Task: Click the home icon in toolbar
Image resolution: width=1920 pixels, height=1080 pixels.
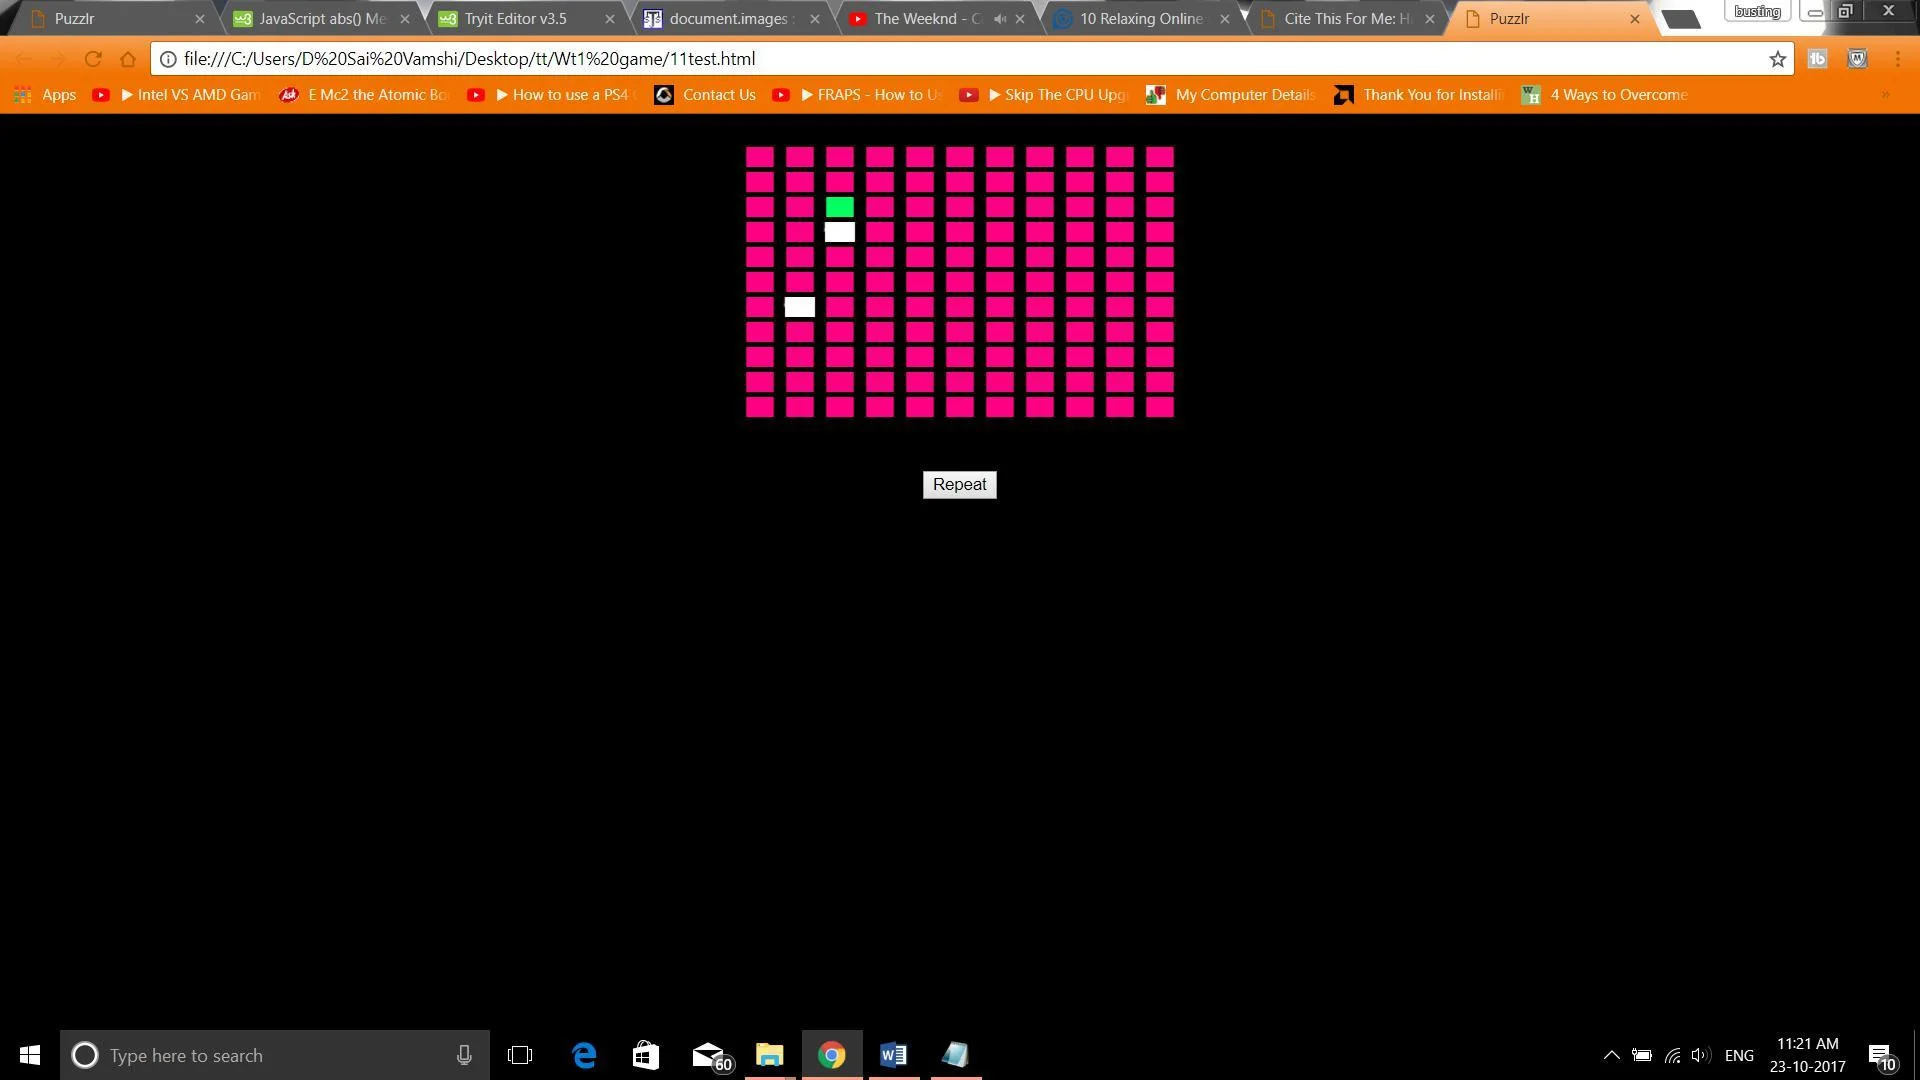Action: 128,59
